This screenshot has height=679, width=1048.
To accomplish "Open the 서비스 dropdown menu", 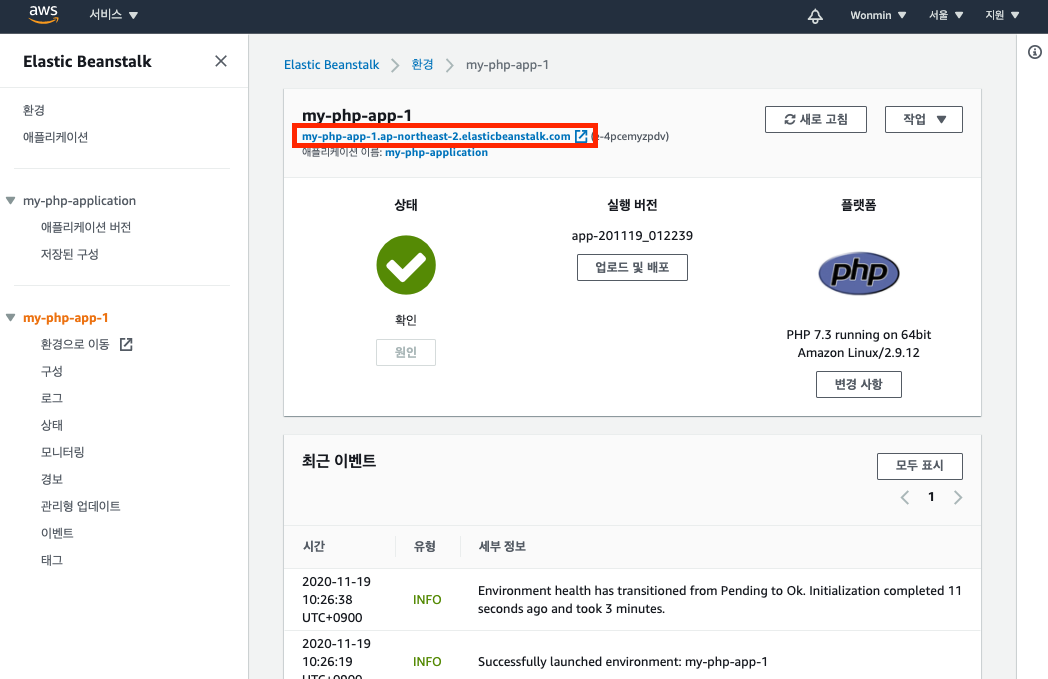I will click(114, 15).
